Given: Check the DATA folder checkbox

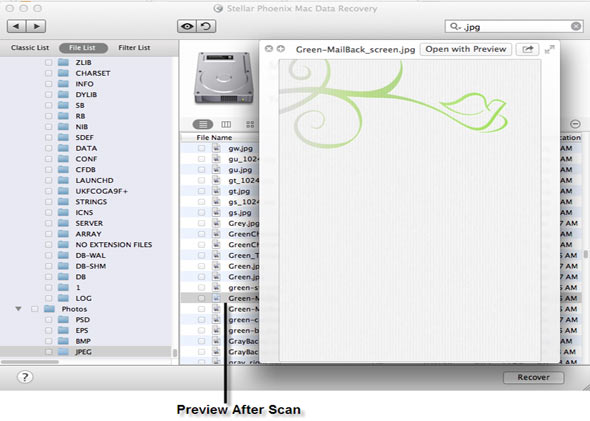Looking at the screenshot, I should click(49, 148).
